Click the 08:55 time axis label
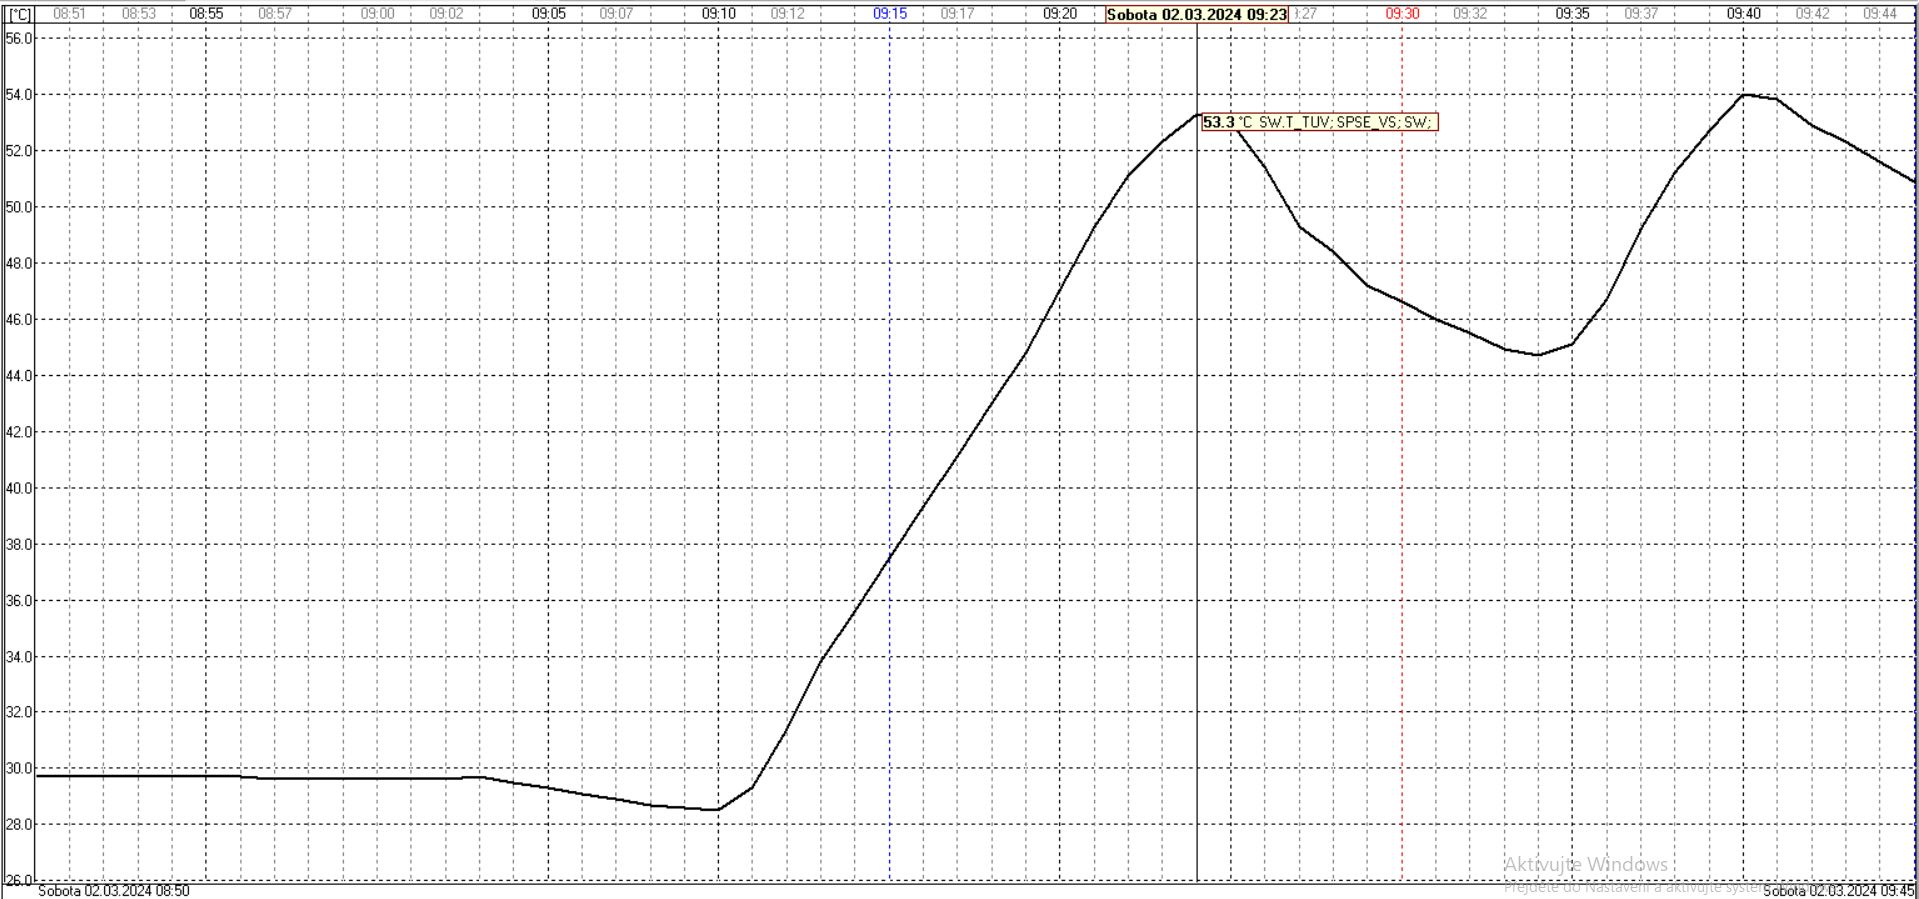Viewport: 1919px width, 899px height. (206, 14)
